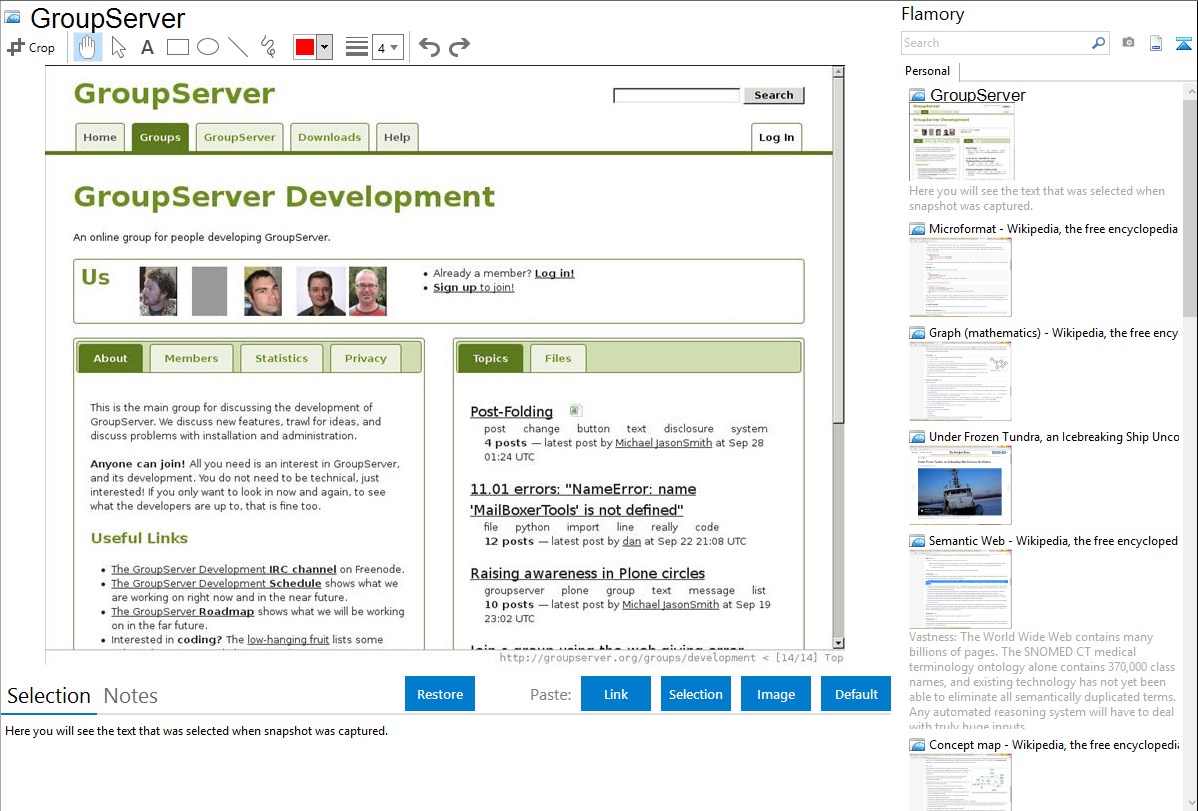Open the Microformat Wikipedia snapshot title
Image resolution: width=1198 pixels, height=811 pixels.
[x=1053, y=229]
